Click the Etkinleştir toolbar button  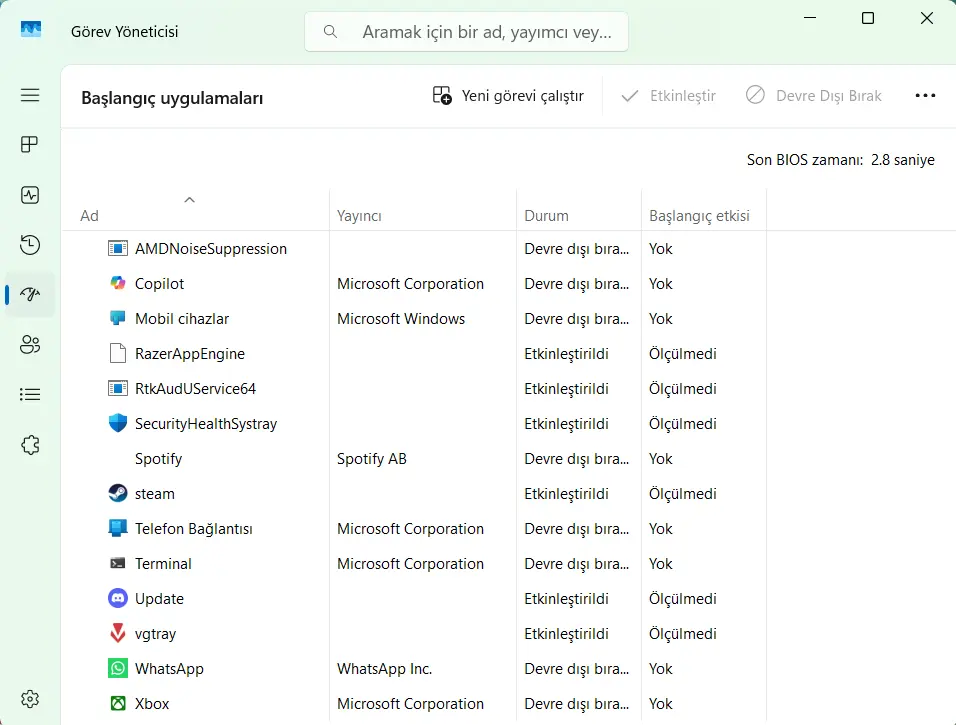(x=668, y=96)
